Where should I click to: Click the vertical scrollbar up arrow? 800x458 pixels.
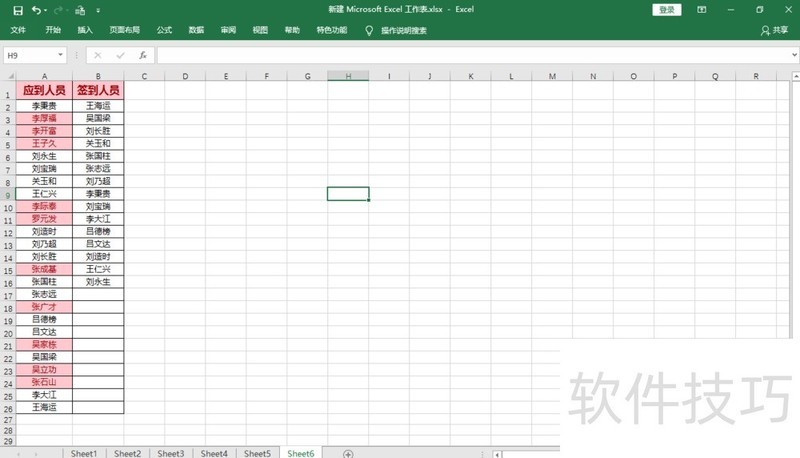pyautogui.click(x=795, y=76)
